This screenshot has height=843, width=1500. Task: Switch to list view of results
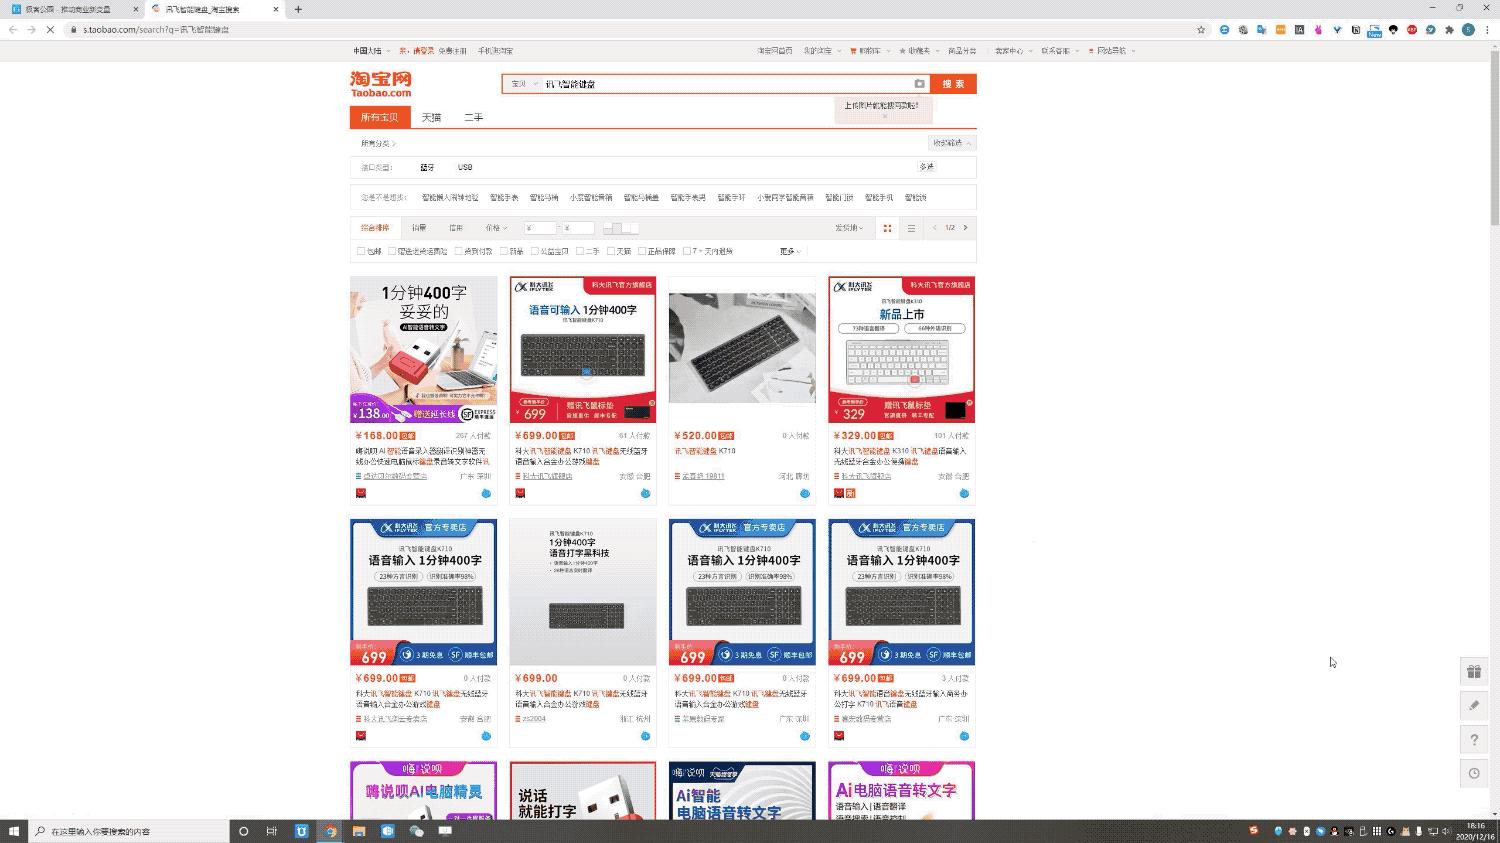911,228
